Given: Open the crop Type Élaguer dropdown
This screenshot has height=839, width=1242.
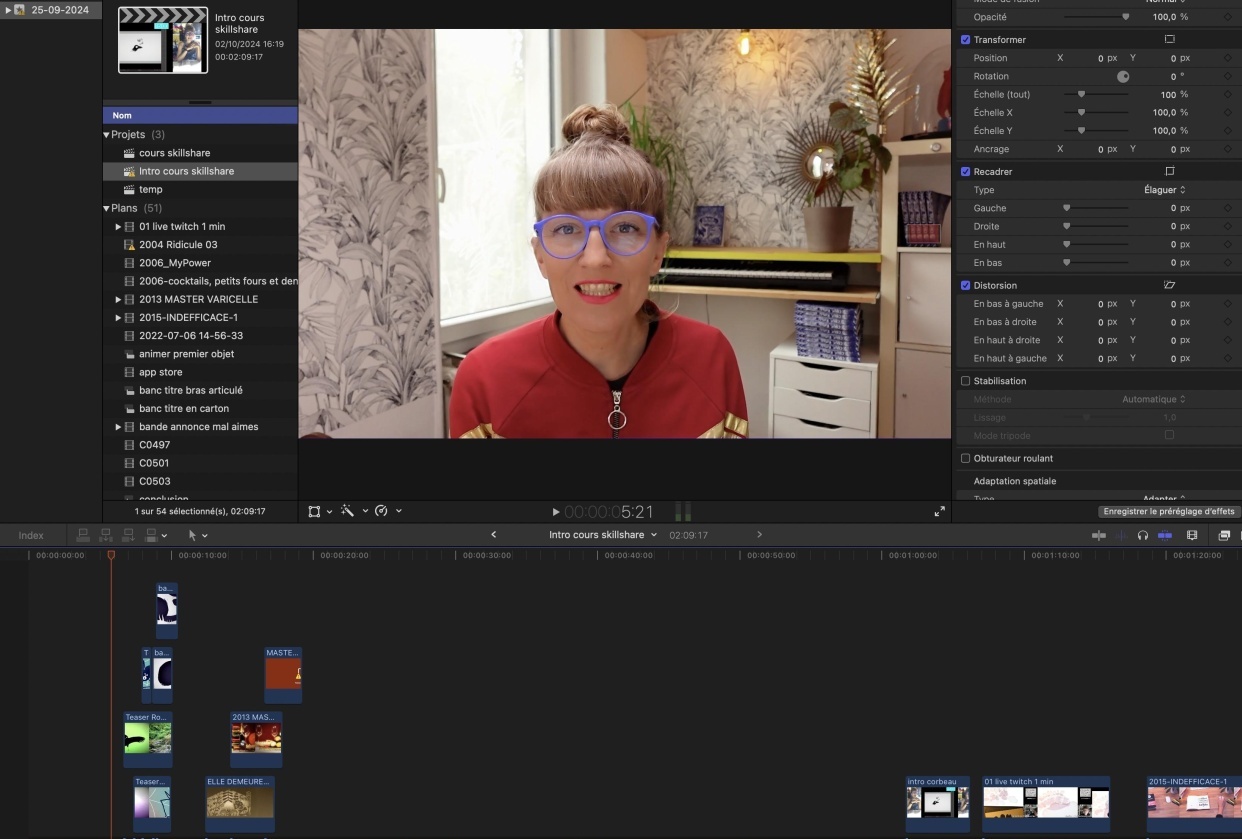Looking at the screenshot, I should (x=1165, y=190).
